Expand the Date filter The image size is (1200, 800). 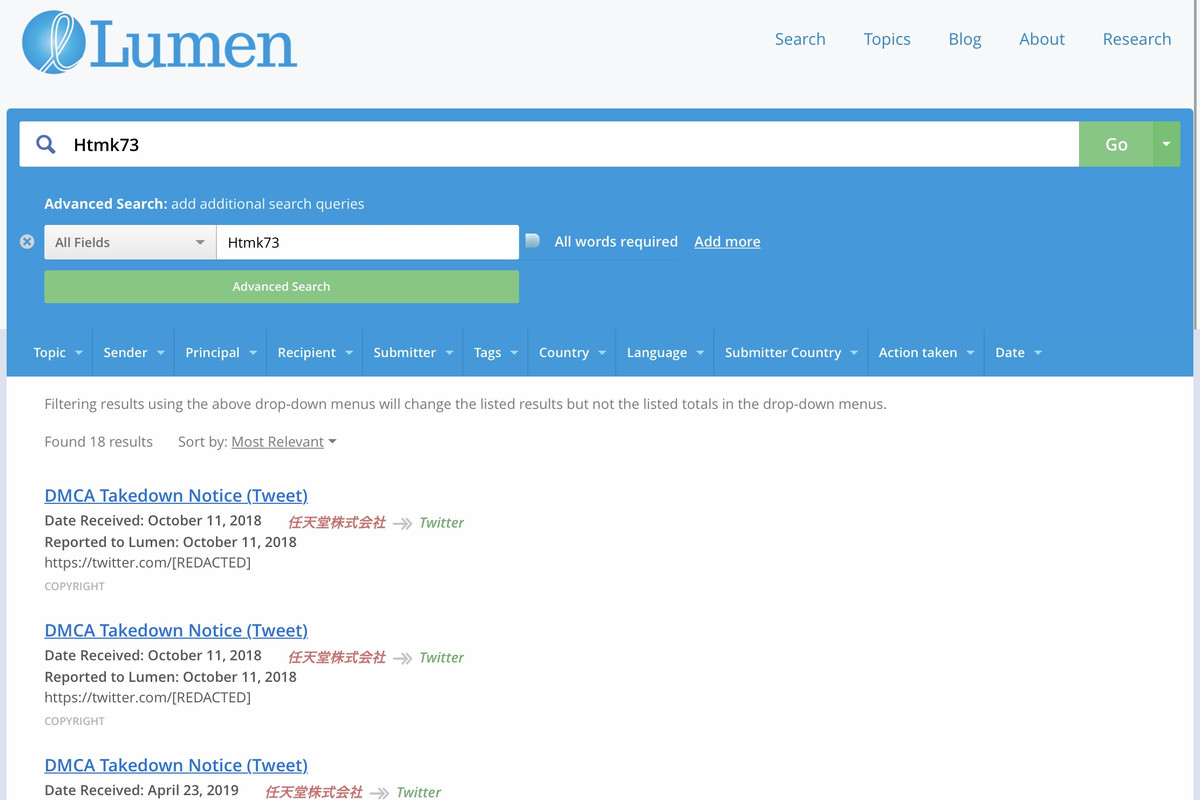[1018, 352]
